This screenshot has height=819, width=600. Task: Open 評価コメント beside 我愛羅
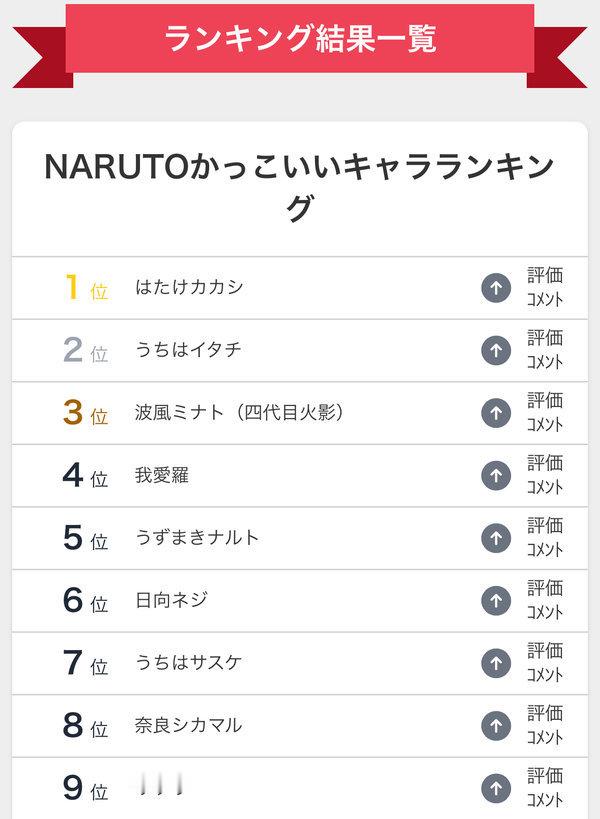coord(545,476)
